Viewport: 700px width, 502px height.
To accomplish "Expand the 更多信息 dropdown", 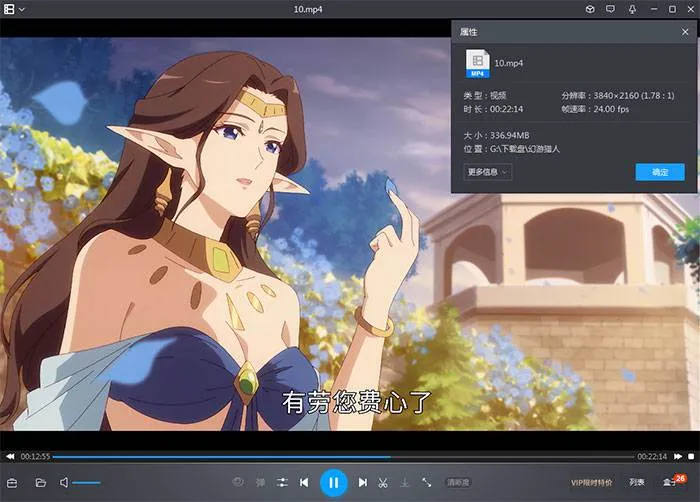I will [x=488, y=172].
